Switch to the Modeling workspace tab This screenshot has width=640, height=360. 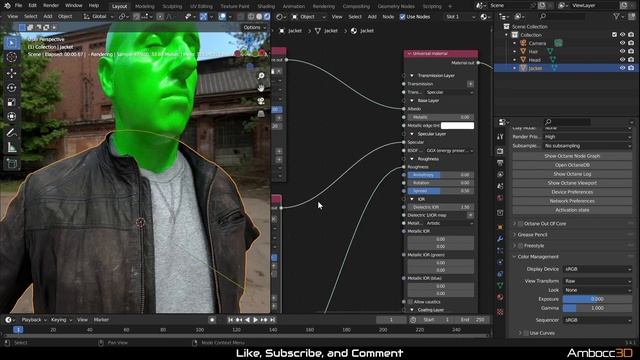tap(144, 6)
